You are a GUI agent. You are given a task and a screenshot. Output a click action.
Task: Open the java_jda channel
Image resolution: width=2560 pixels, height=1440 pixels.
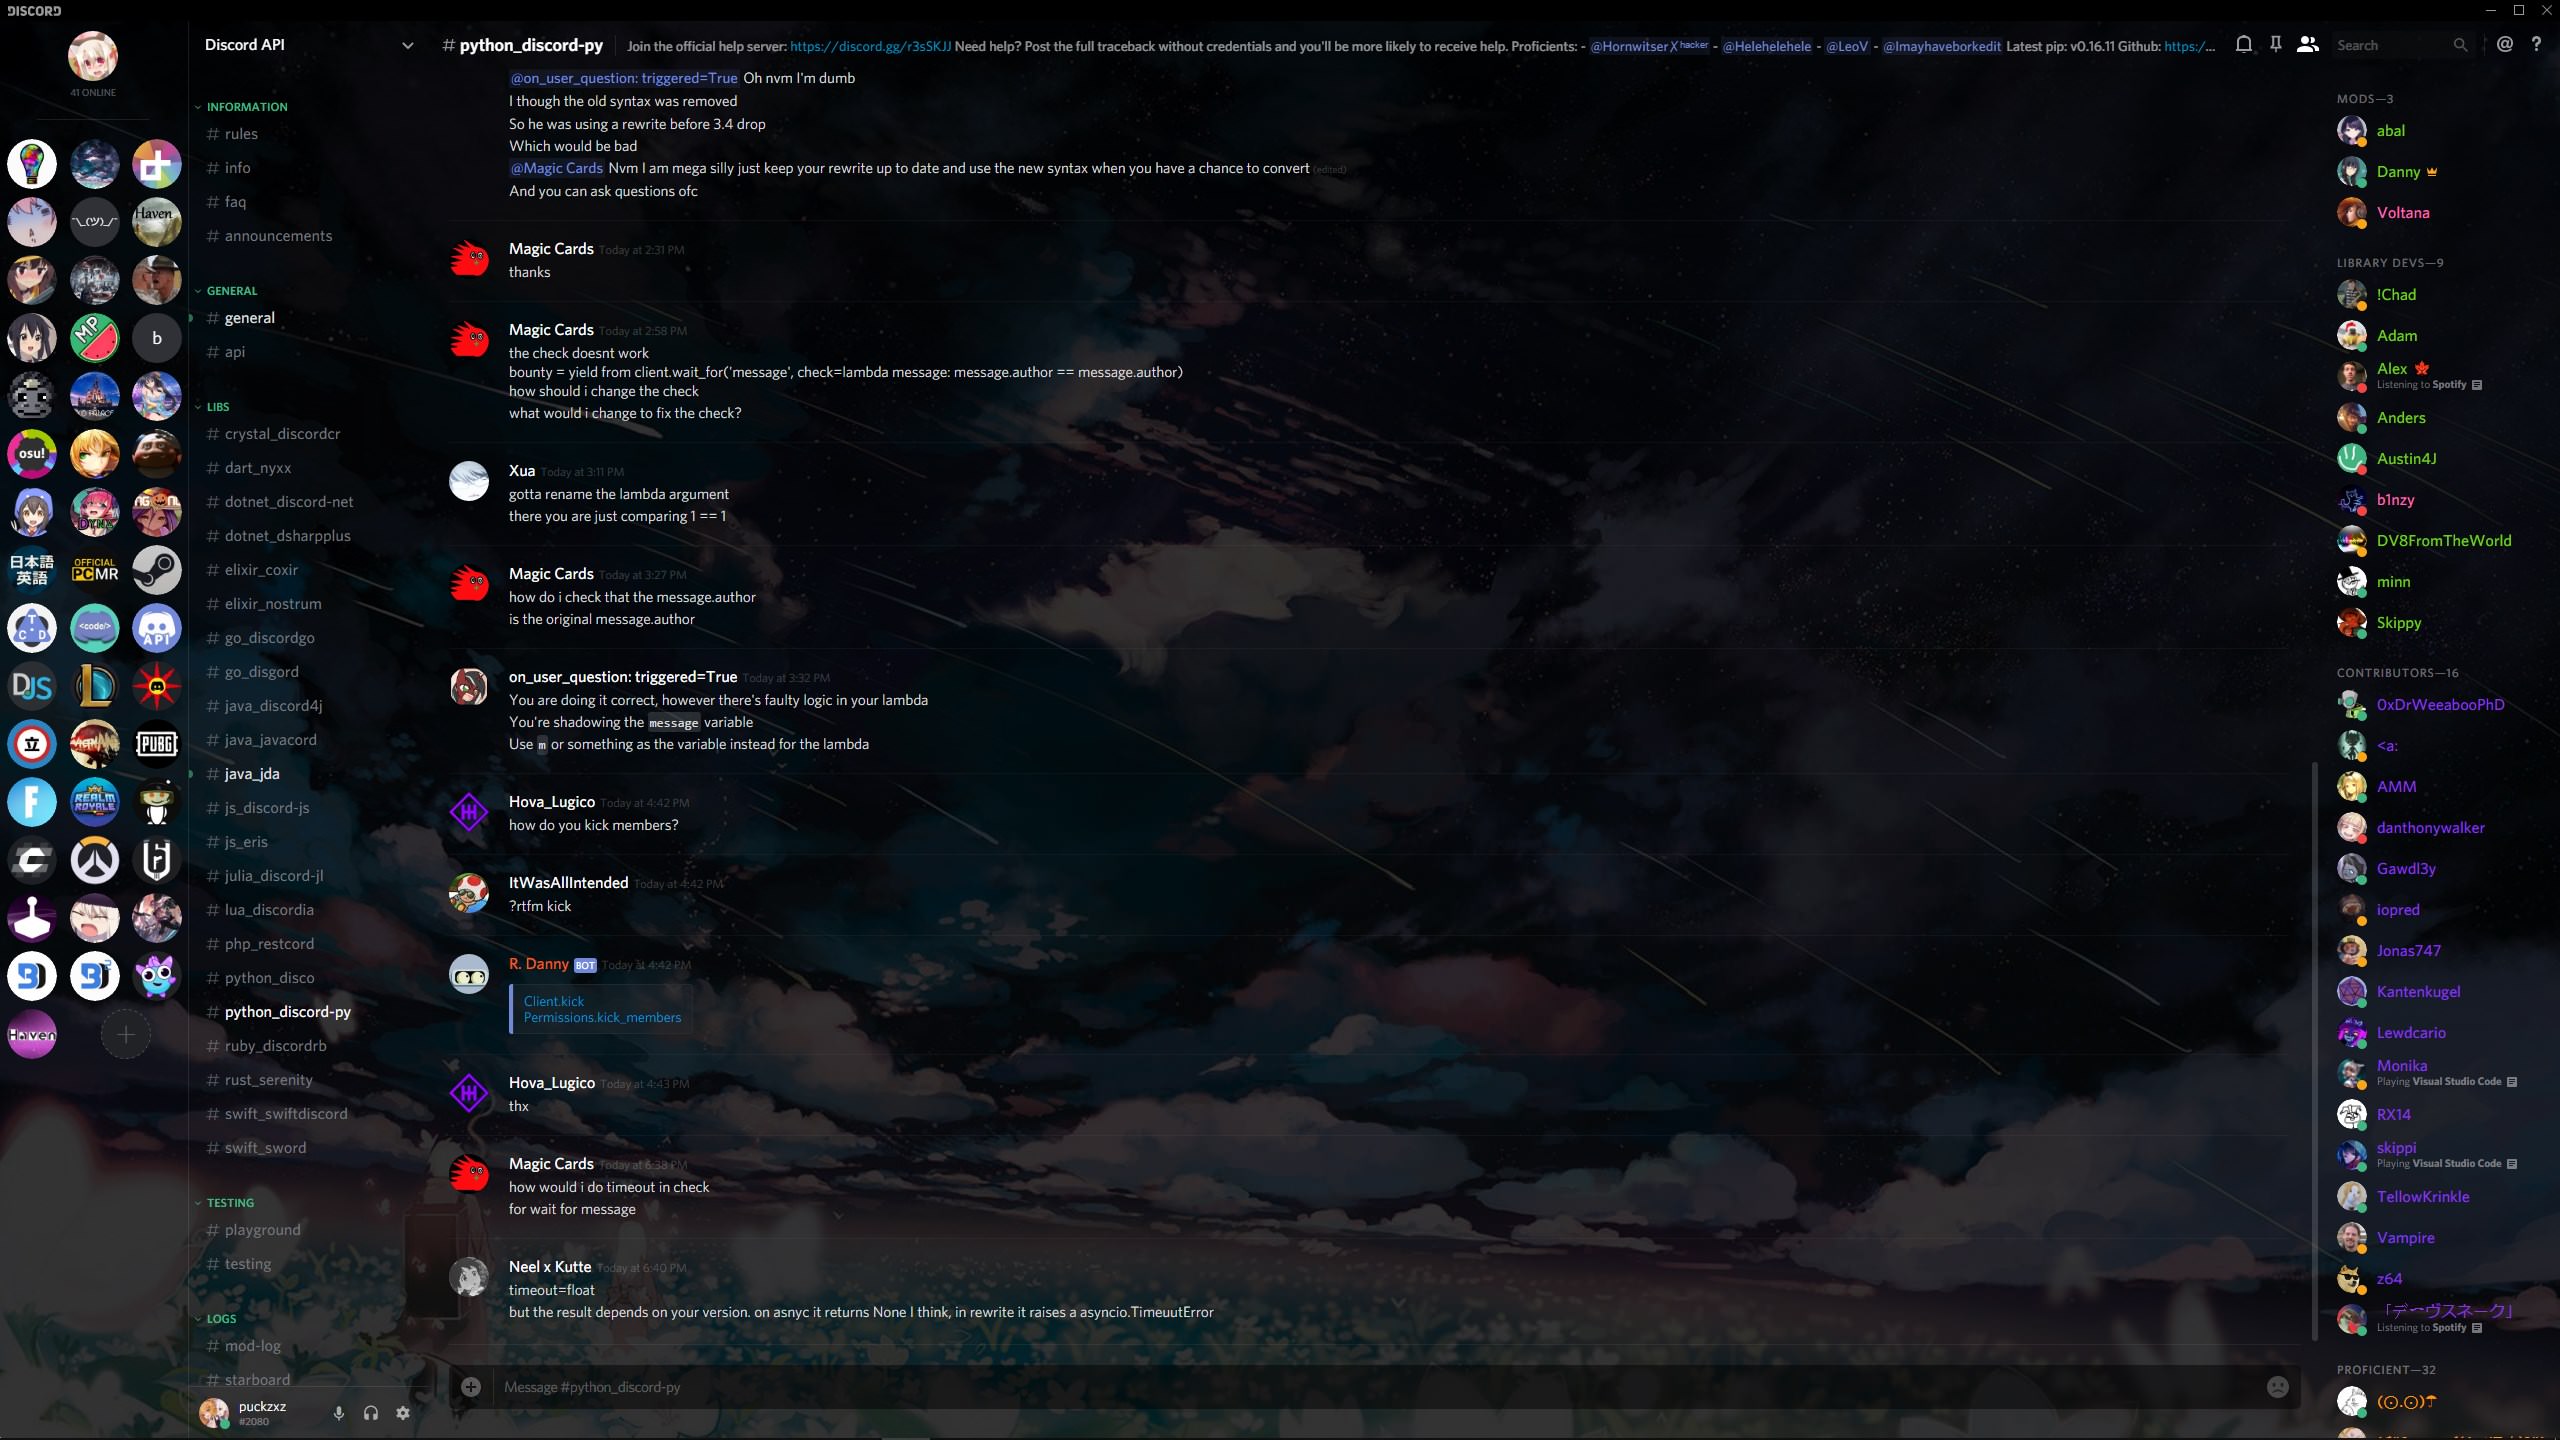[252, 774]
